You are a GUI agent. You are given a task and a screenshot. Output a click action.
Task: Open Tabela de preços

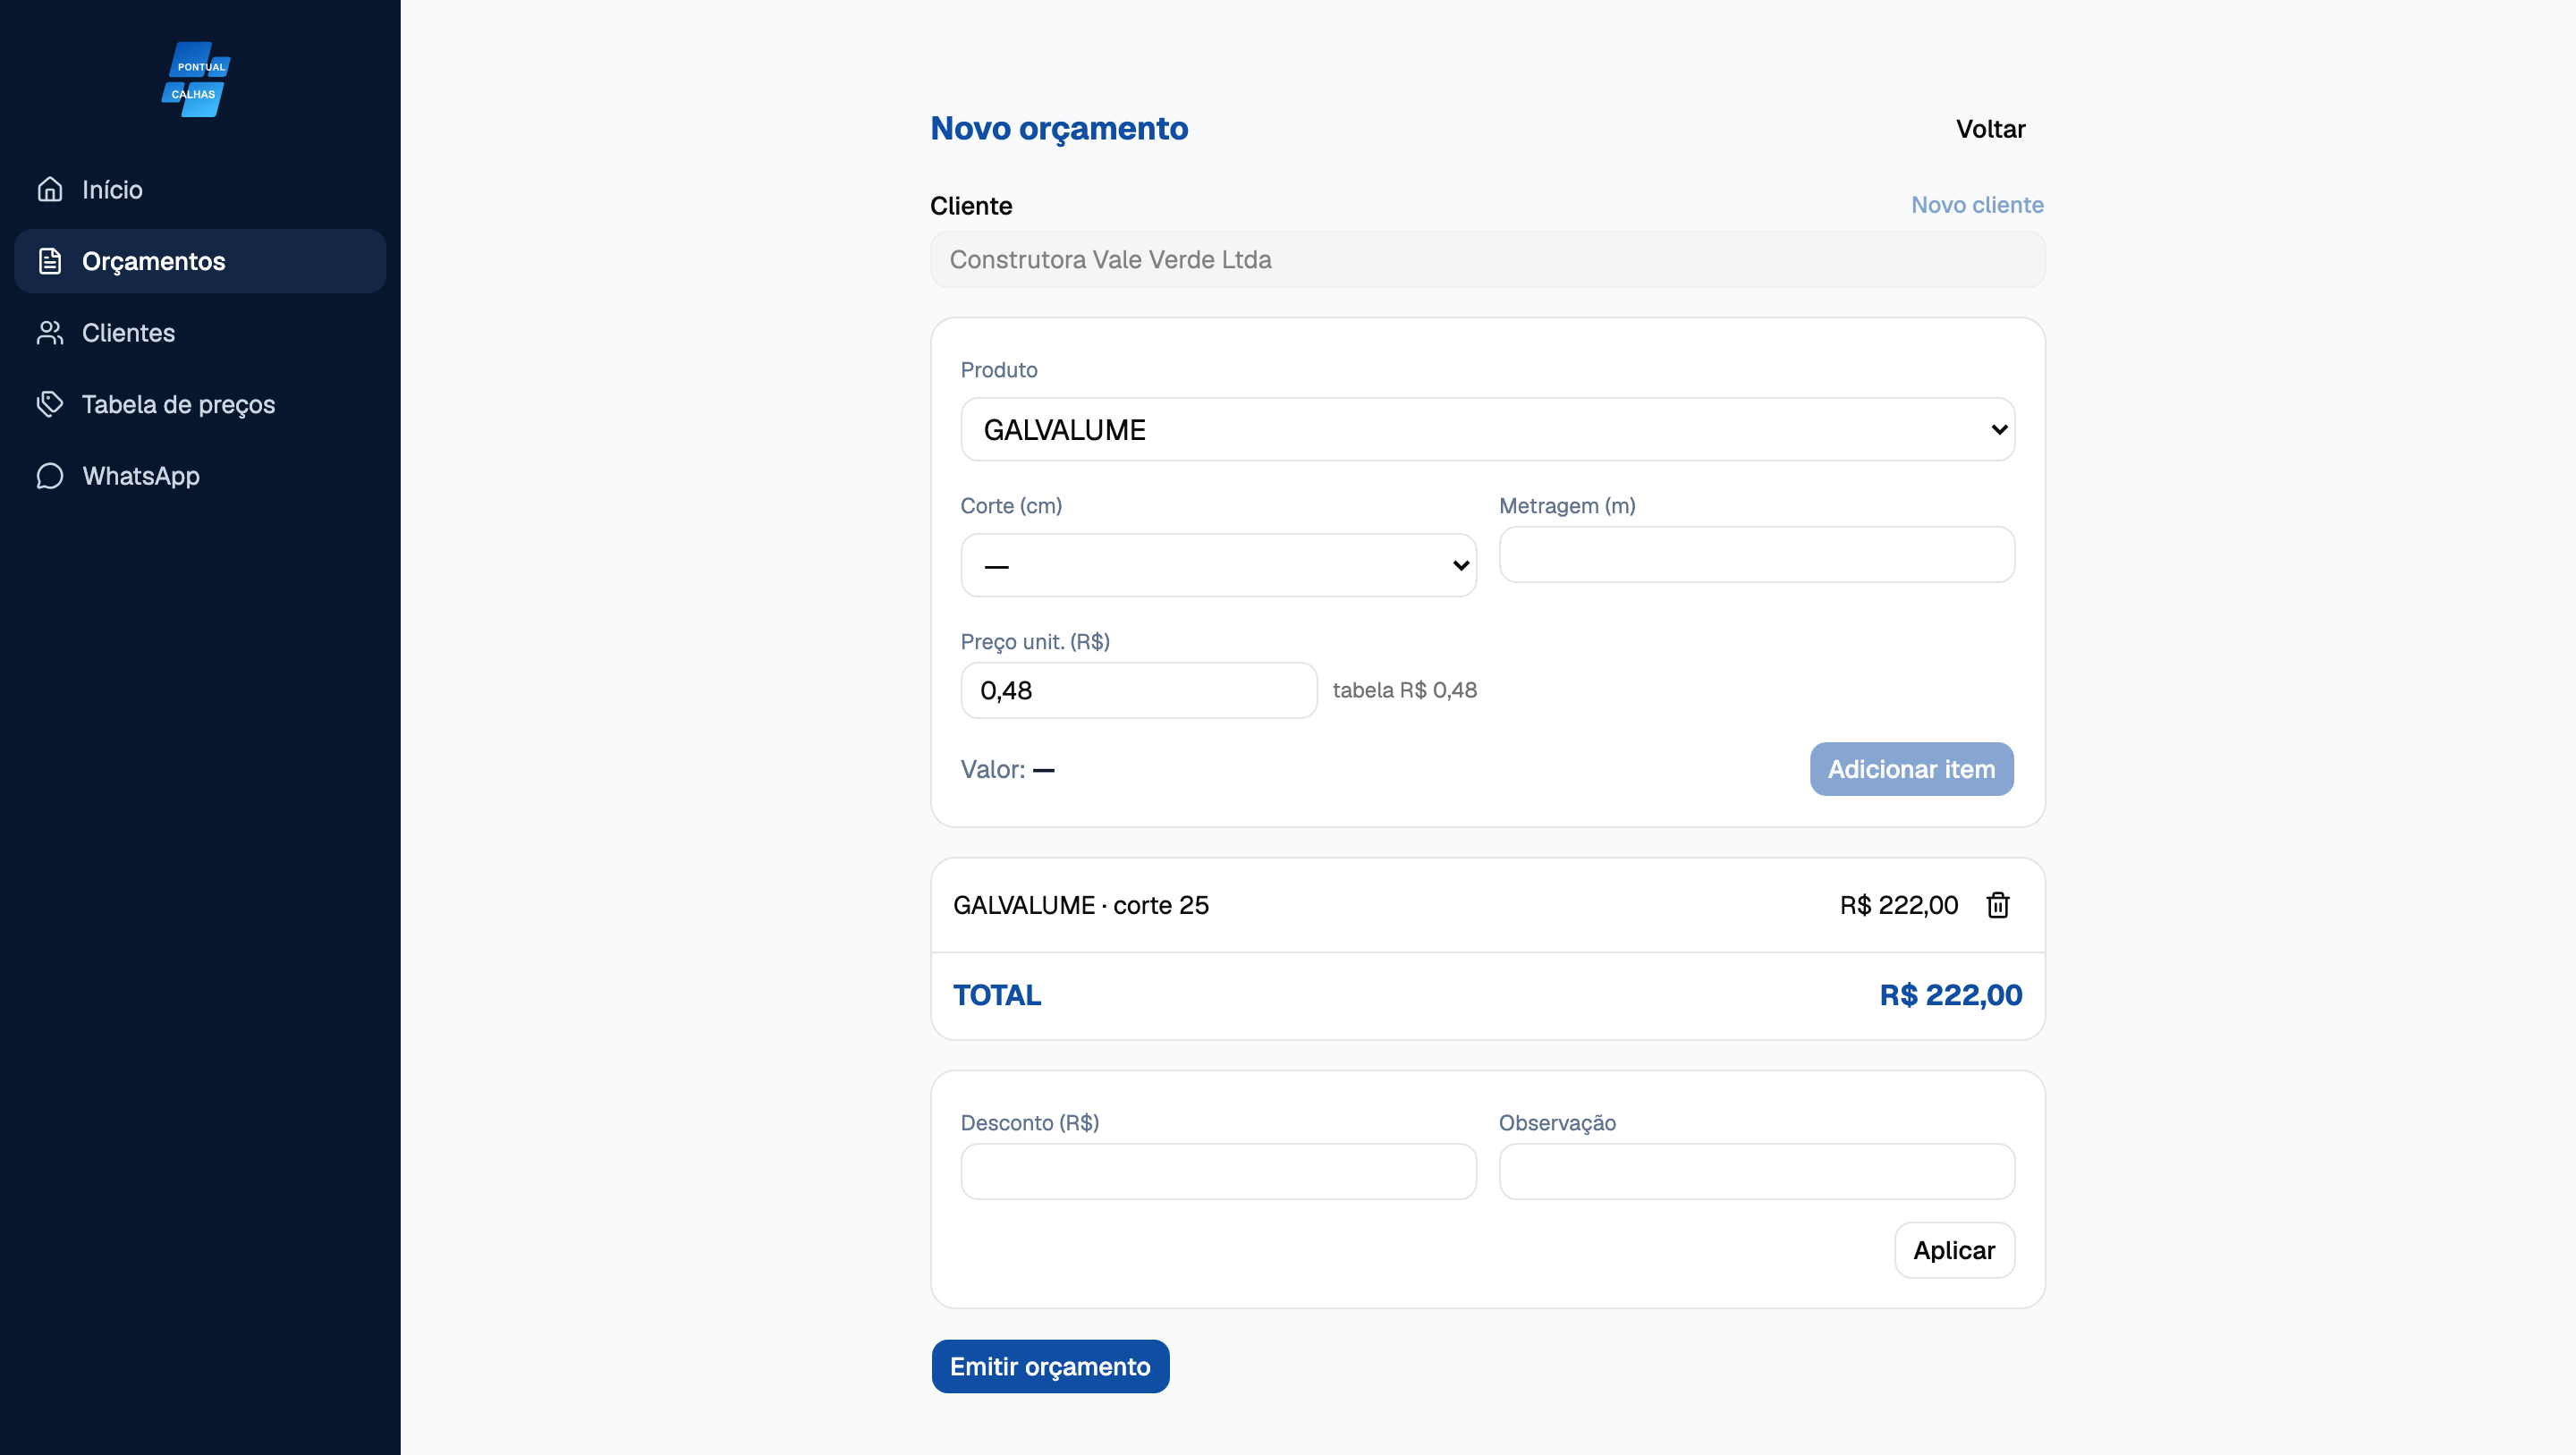point(200,404)
